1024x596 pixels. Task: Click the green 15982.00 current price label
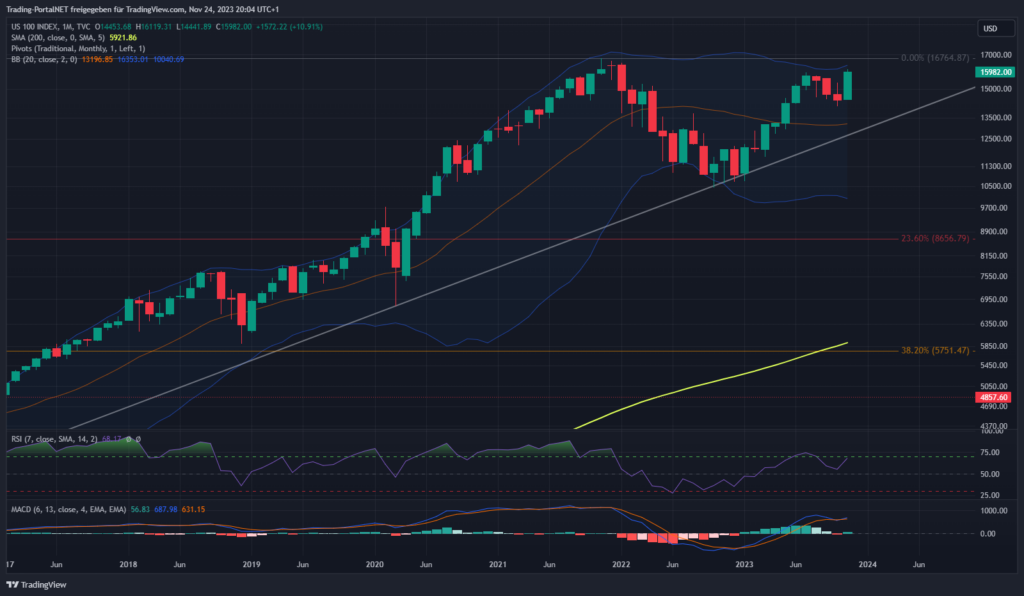point(990,73)
